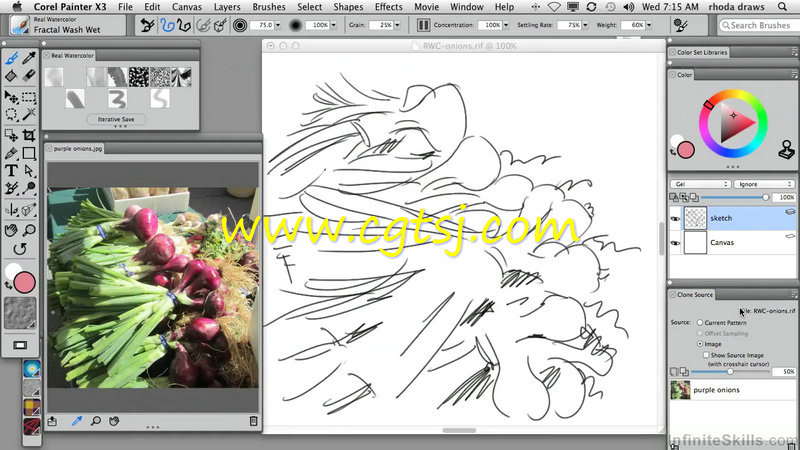
Task: Select the Dodge tool
Action: click(29, 188)
